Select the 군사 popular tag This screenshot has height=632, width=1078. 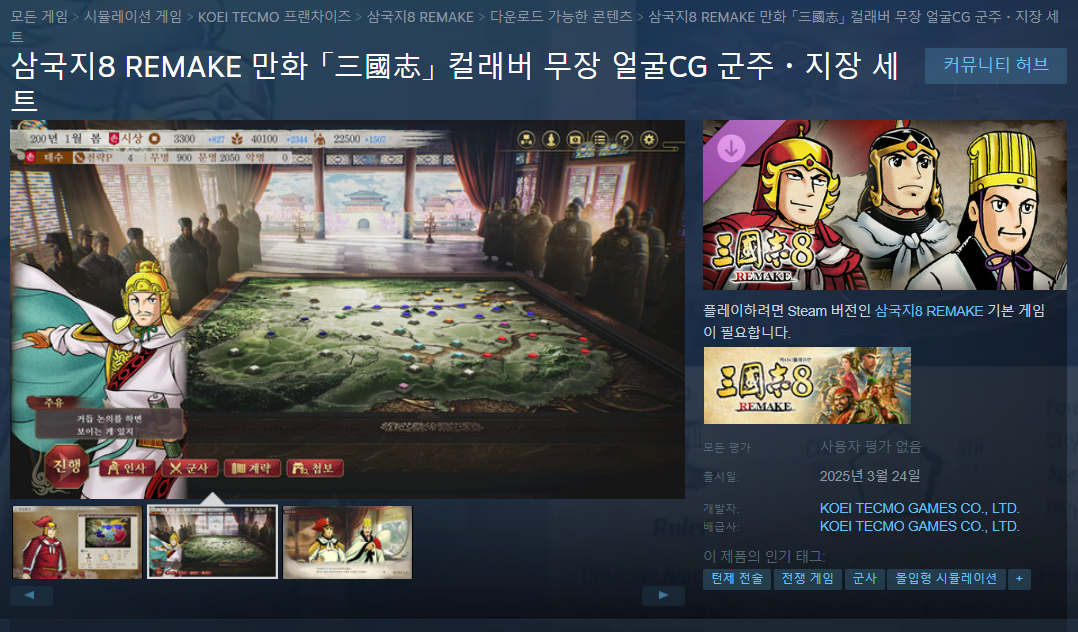(x=864, y=579)
